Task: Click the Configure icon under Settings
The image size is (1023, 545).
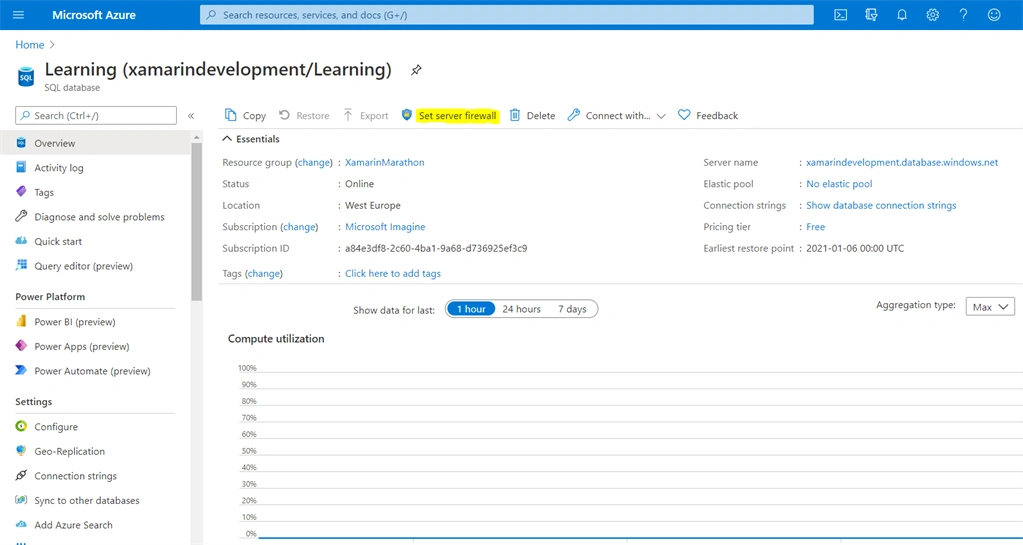Action: tap(21, 426)
